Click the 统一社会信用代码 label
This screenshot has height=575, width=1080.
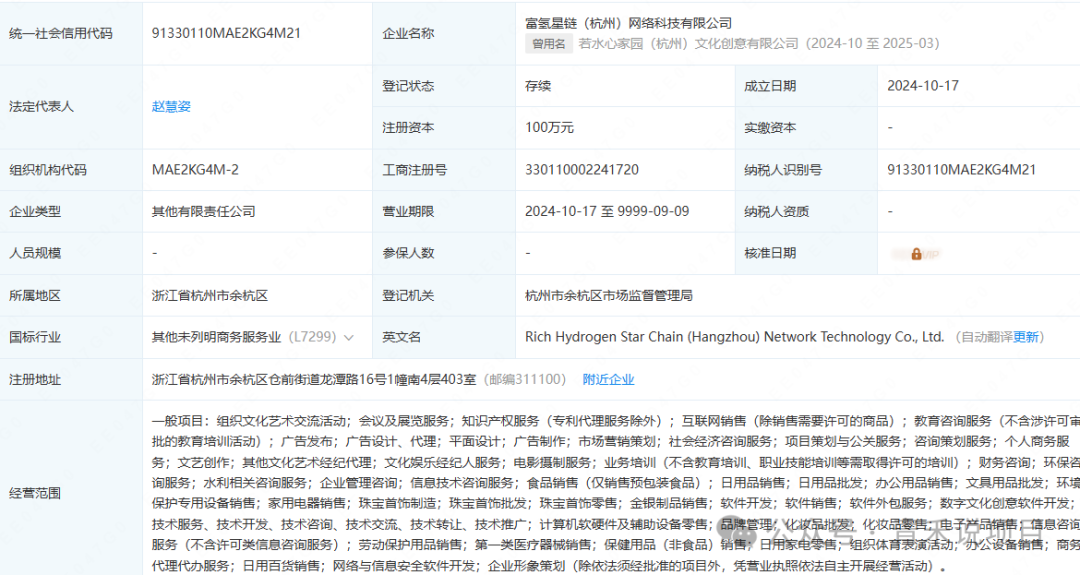click(61, 33)
